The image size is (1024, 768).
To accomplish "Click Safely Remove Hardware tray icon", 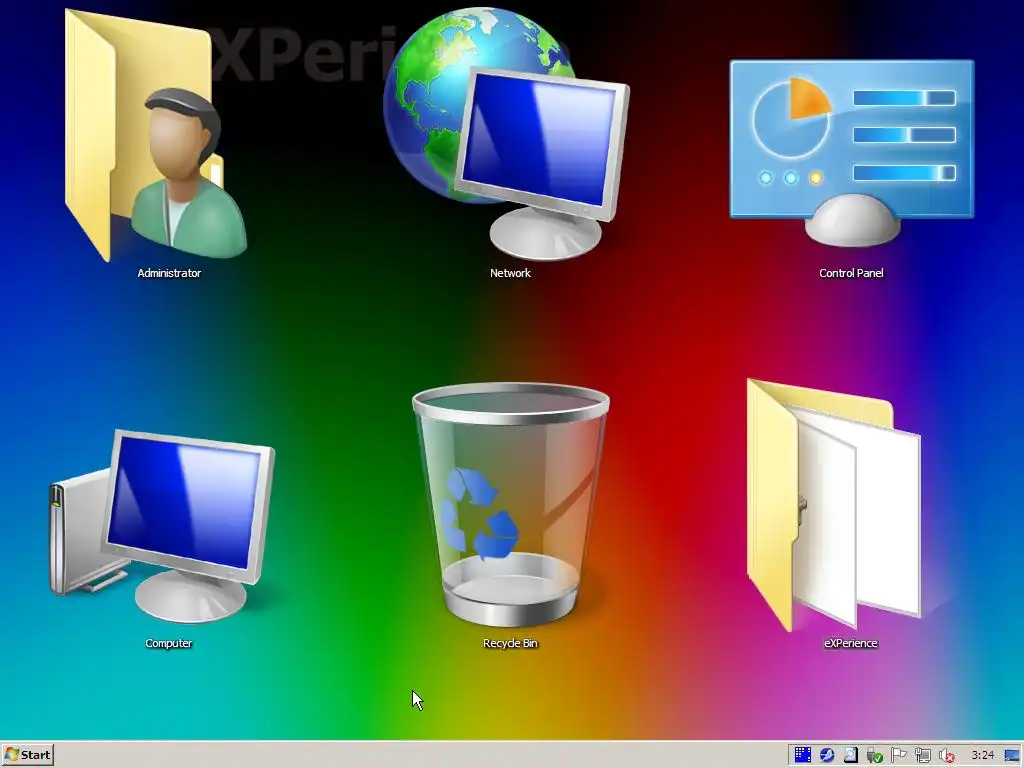I will (x=874, y=756).
